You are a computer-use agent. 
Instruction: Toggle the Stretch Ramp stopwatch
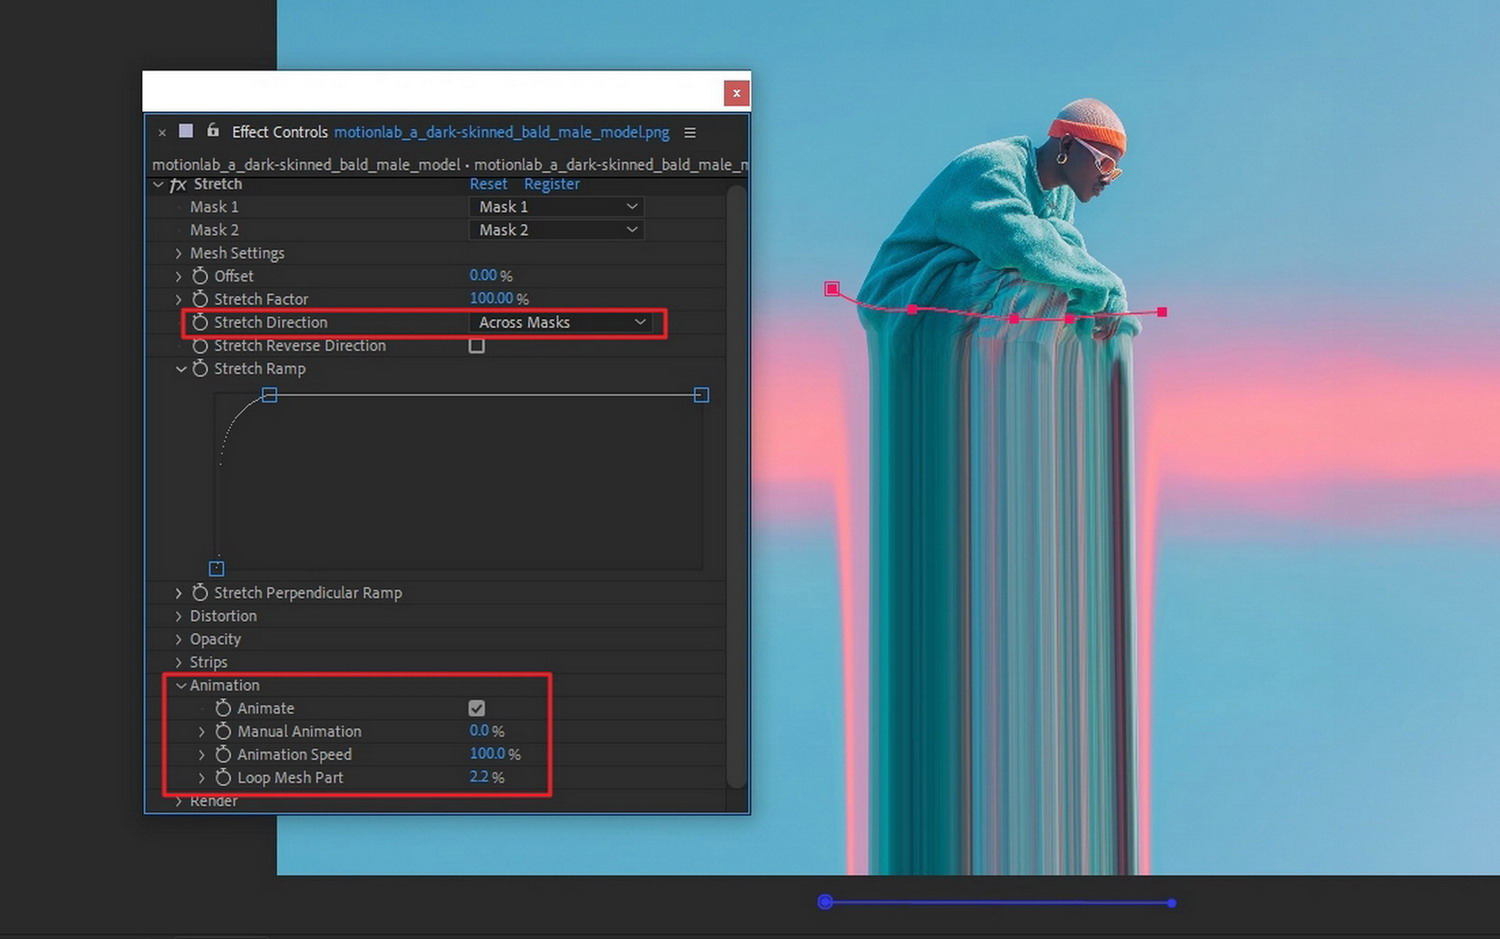click(200, 368)
